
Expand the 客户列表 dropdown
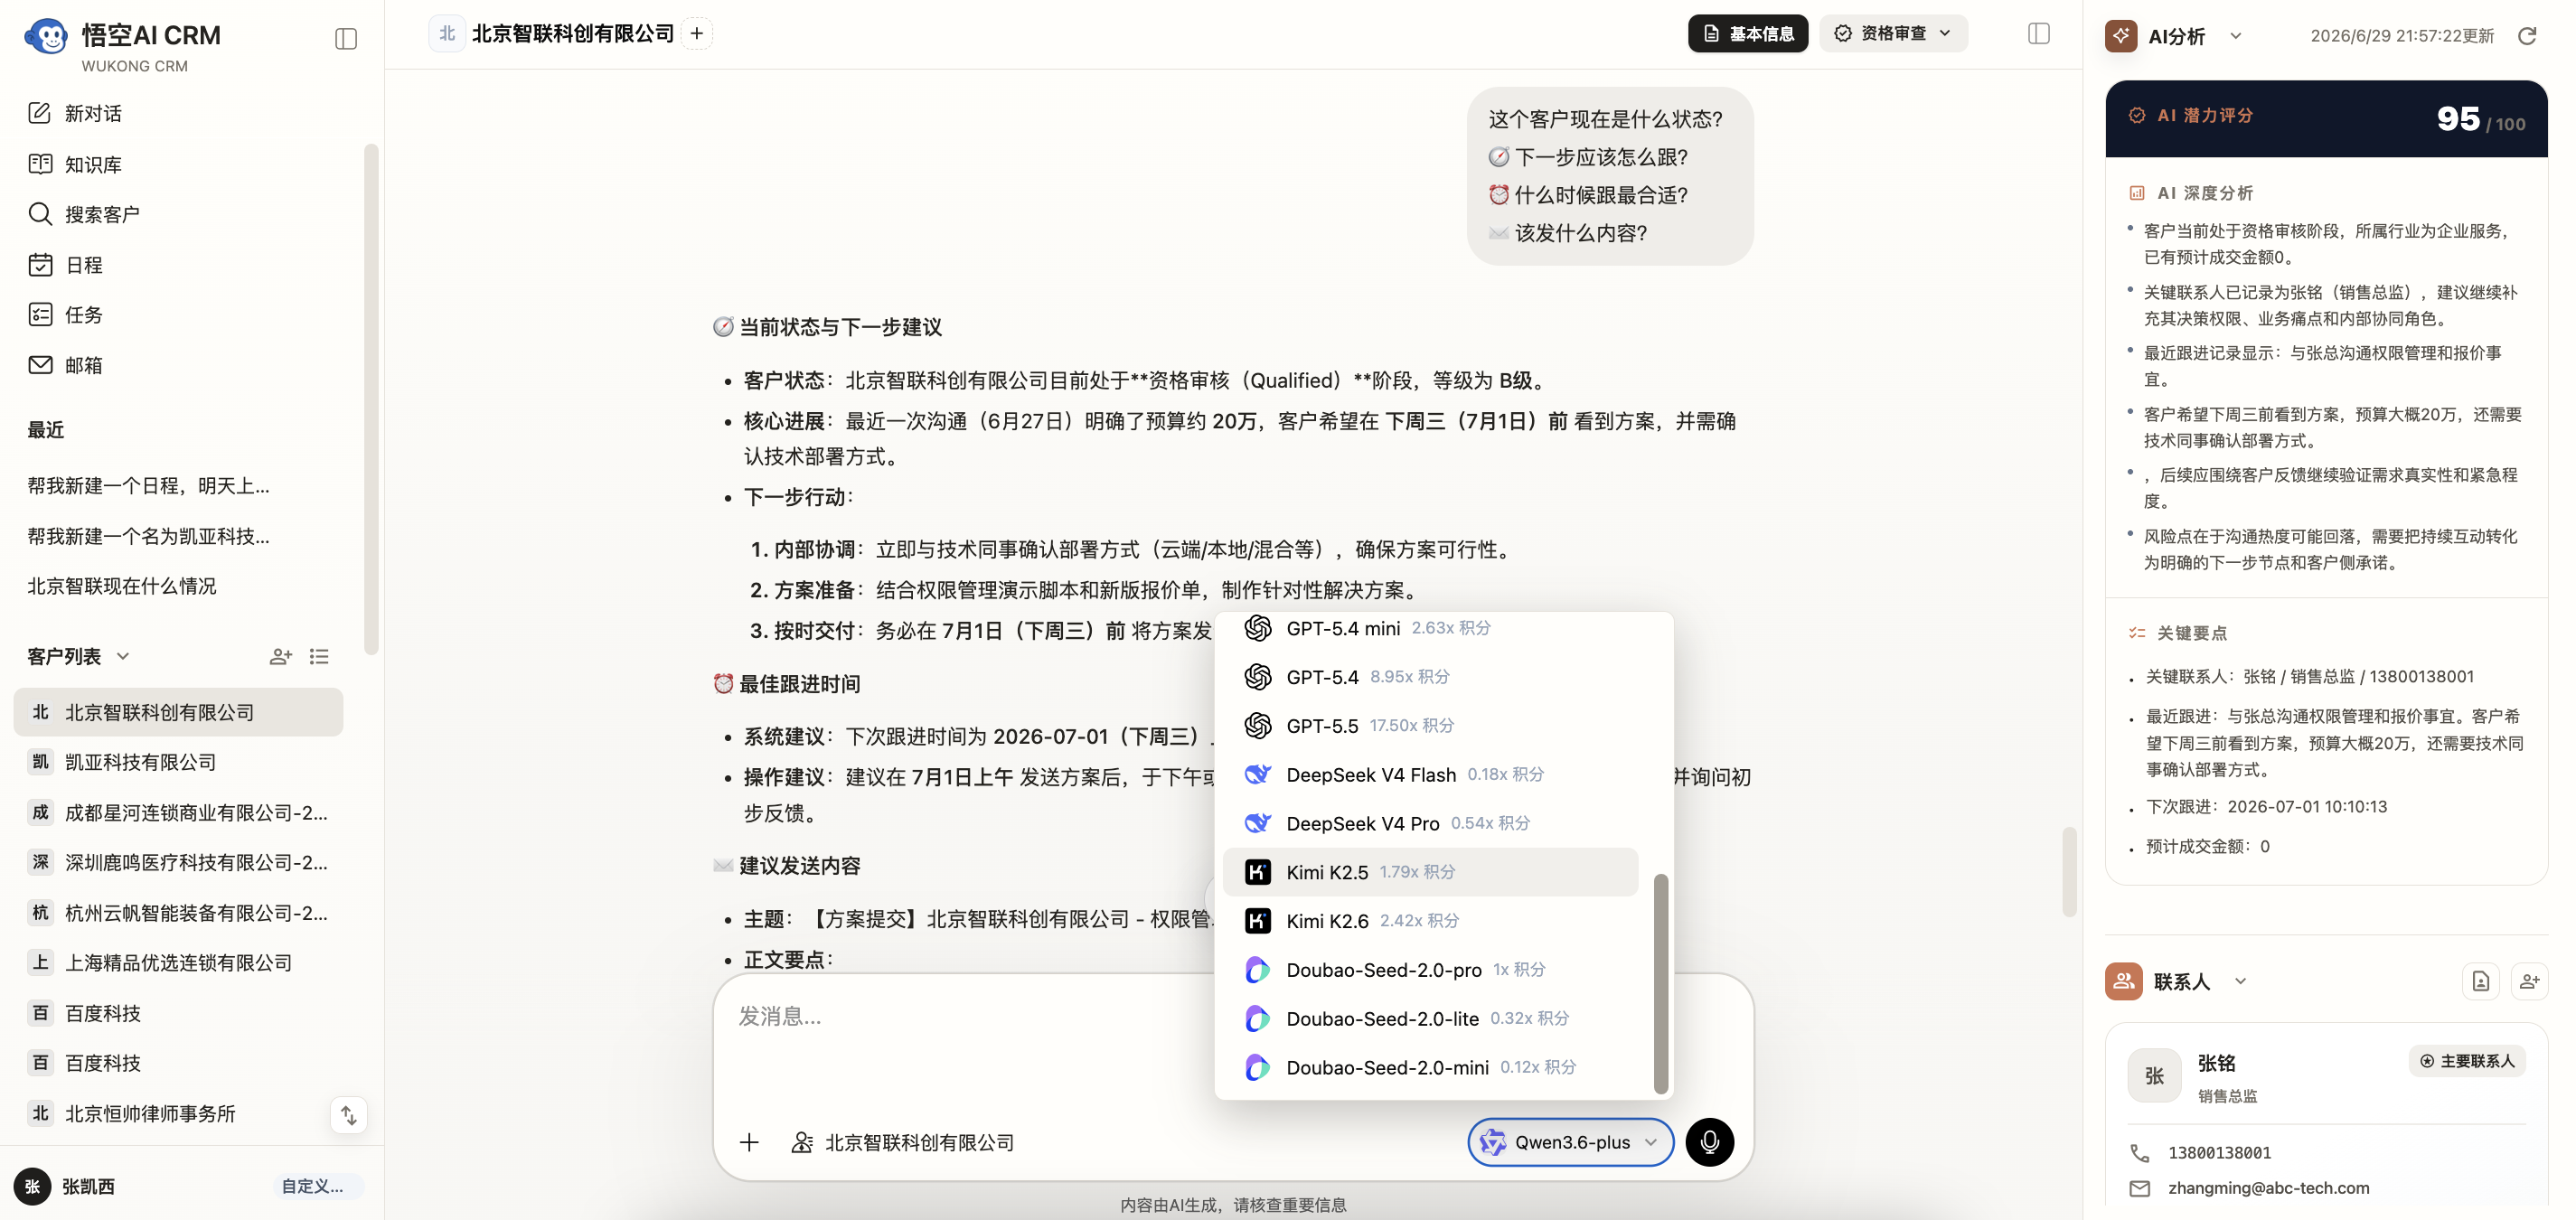pos(123,656)
